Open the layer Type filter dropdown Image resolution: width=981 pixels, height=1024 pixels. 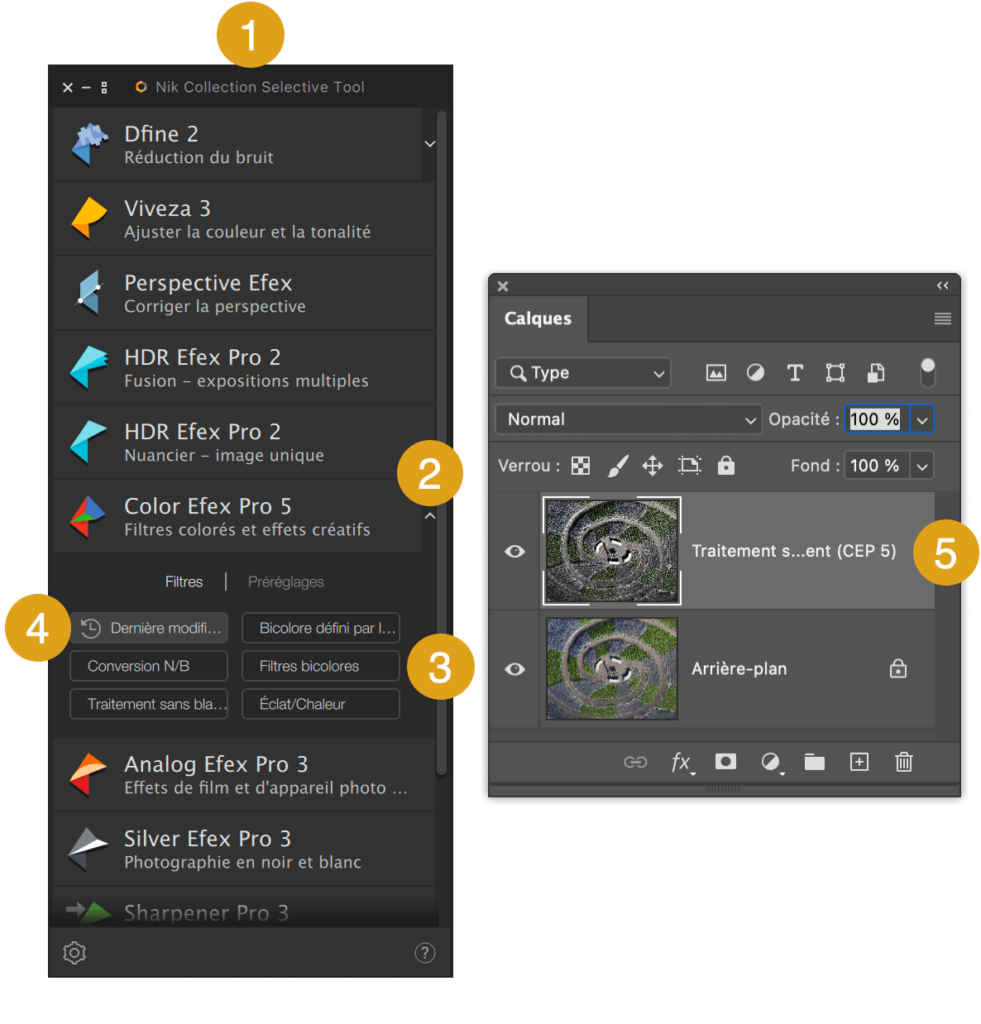(583, 373)
